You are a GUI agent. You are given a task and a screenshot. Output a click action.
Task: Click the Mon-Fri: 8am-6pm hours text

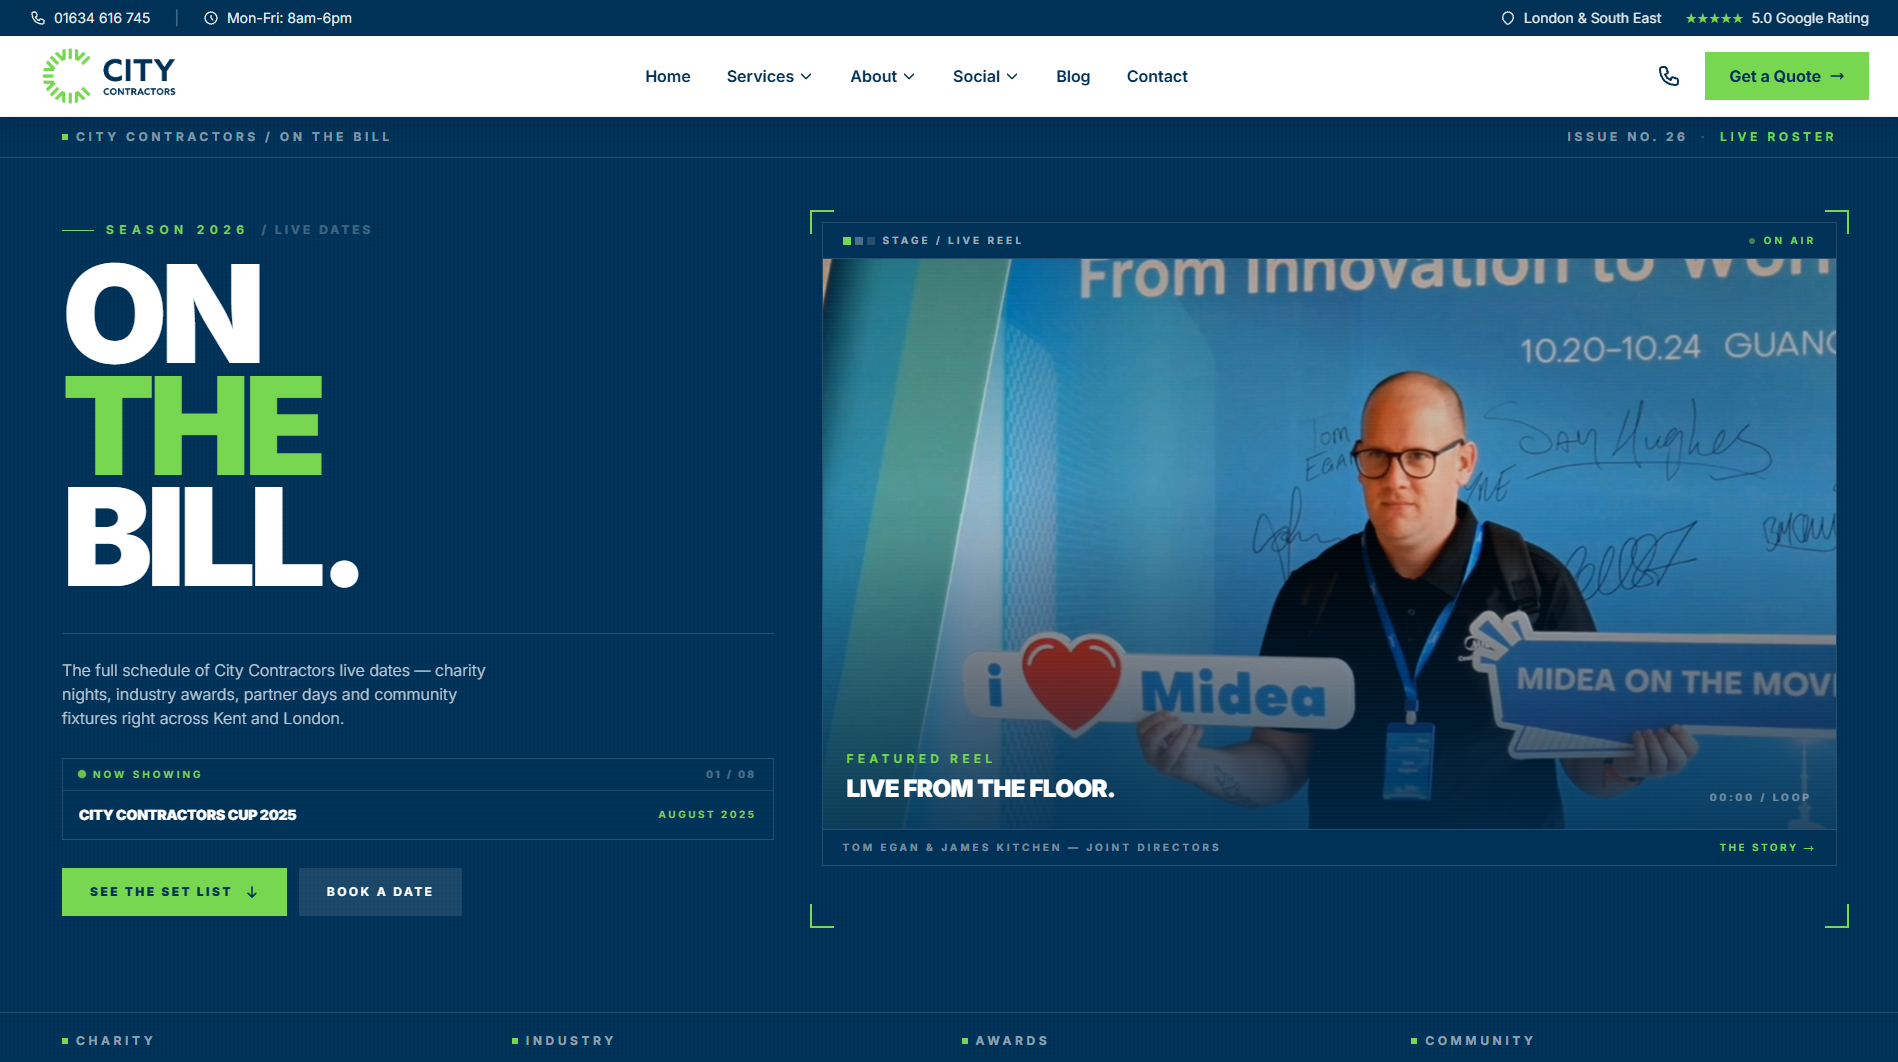coord(289,18)
